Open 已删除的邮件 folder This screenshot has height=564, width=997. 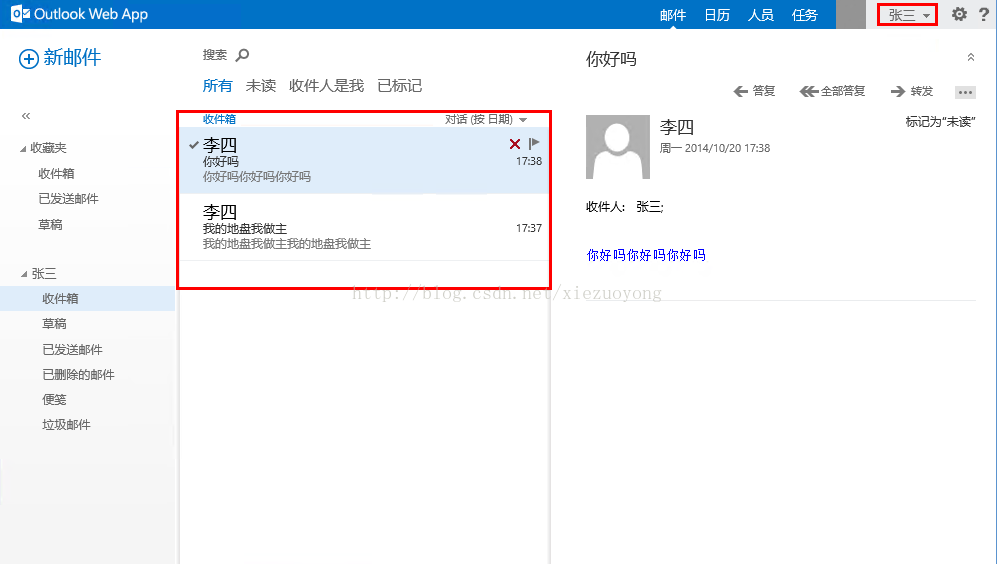point(78,375)
